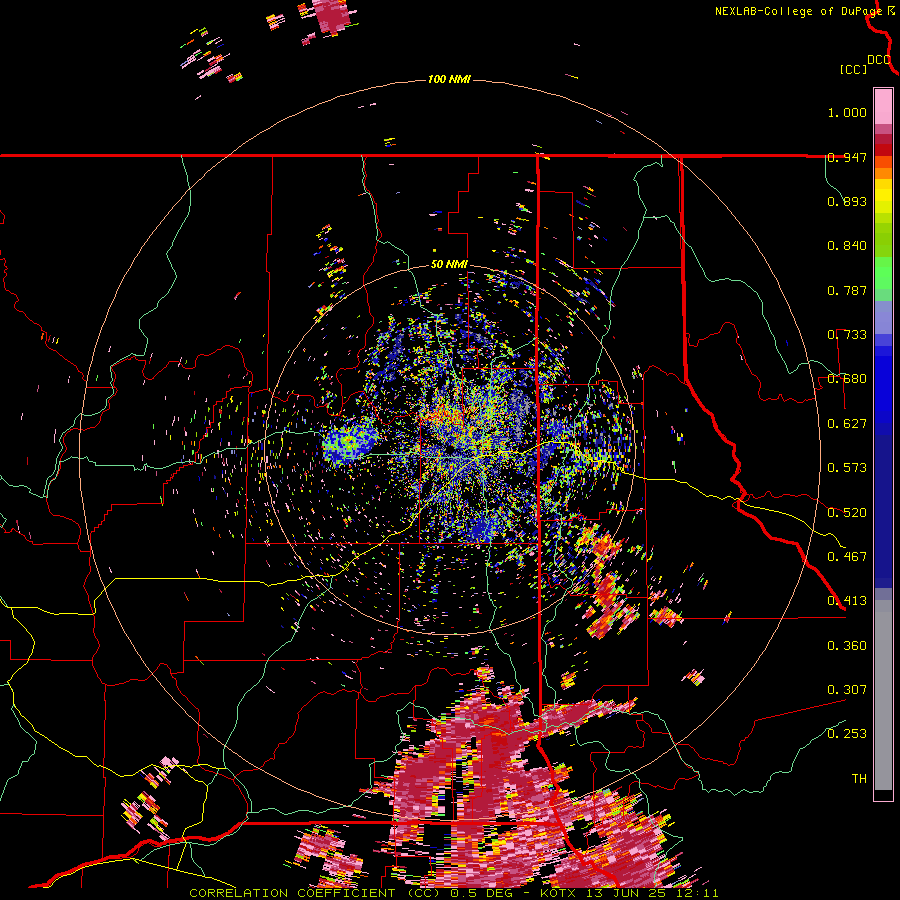This screenshot has height=900, width=900.
Task: Click the 0.733 scale value
Action: (x=847, y=335)
